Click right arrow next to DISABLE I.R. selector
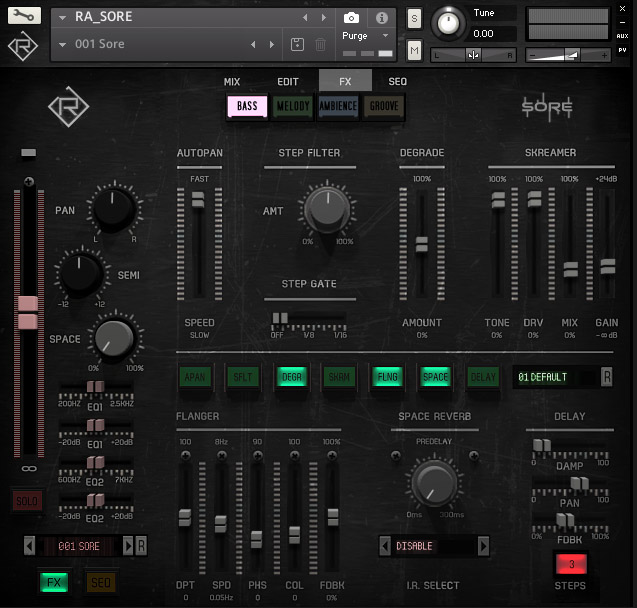Image resolution: width=637 pixels, height=608 pixels. click(x=483, y=546)
